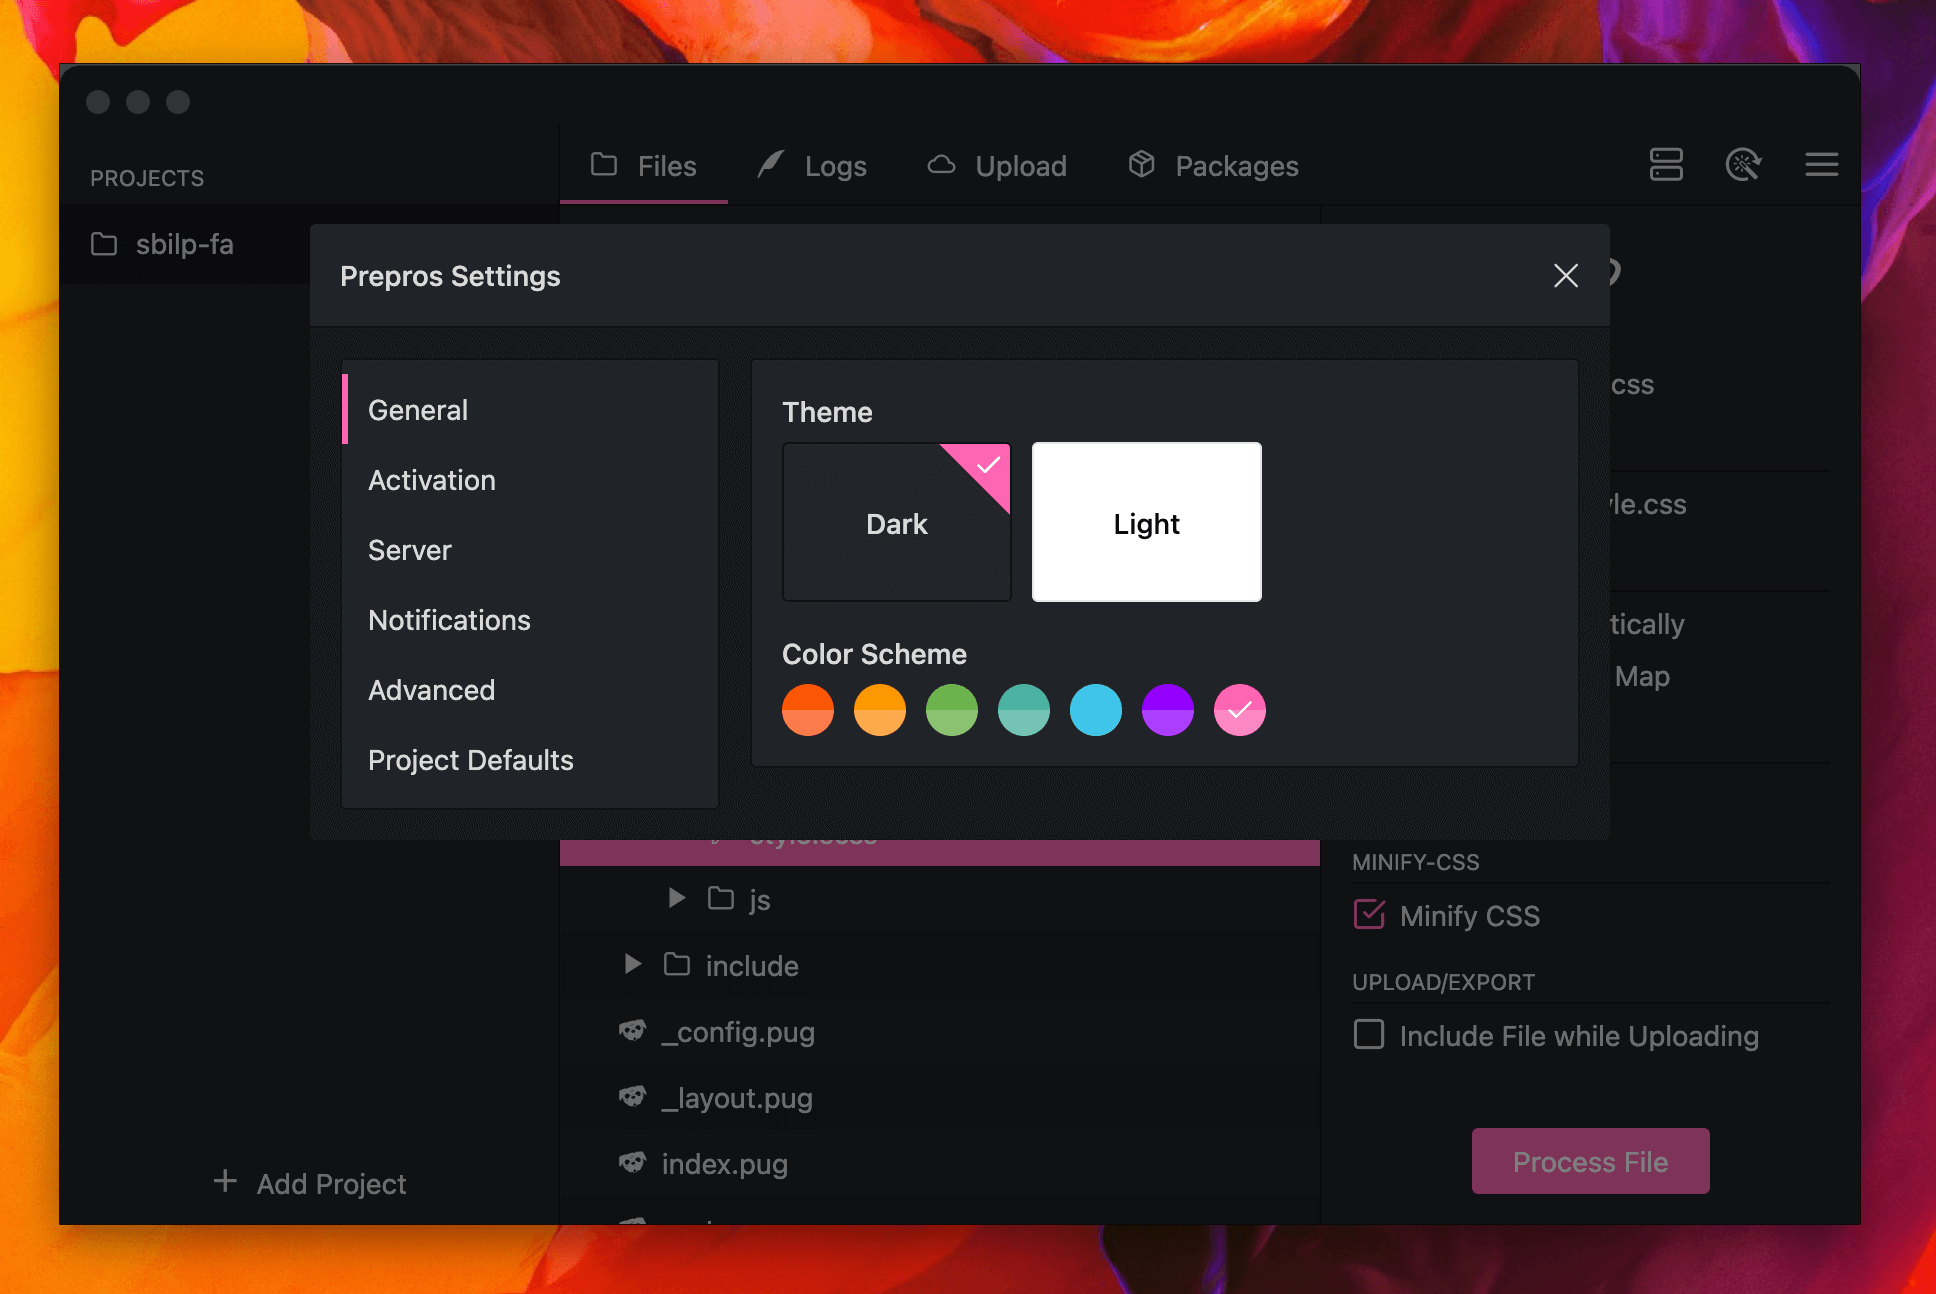Expand the js folder

point(676,898)
